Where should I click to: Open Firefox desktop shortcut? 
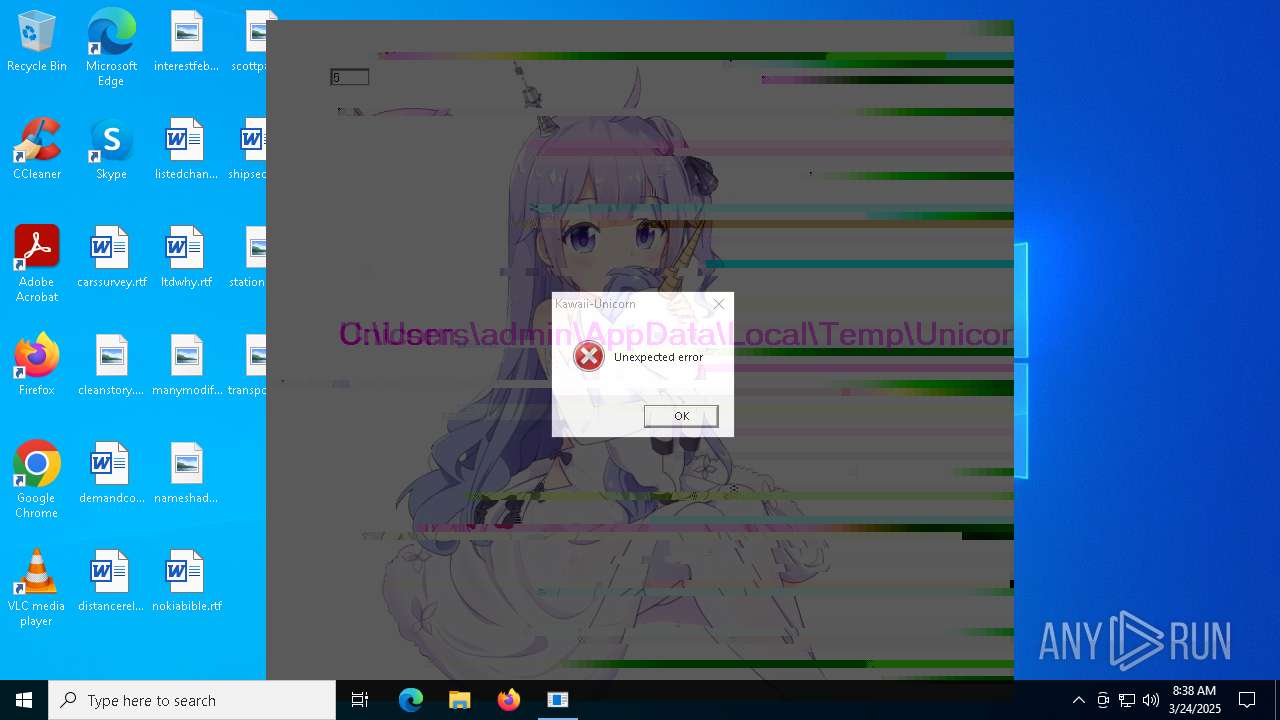[37, 366]
